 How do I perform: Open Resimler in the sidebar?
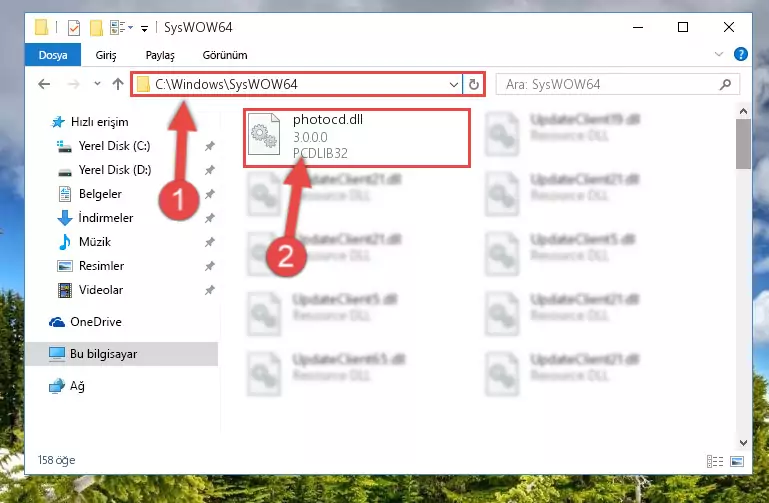click(90, 266)
